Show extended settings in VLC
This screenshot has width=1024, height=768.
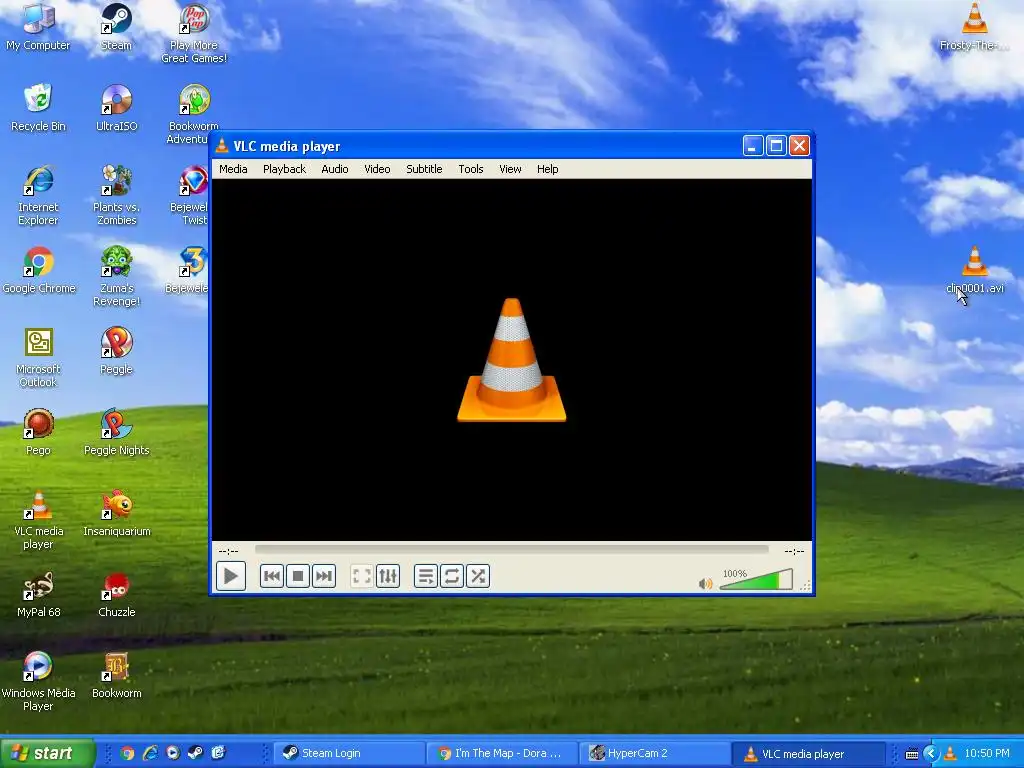coord(388,576)
